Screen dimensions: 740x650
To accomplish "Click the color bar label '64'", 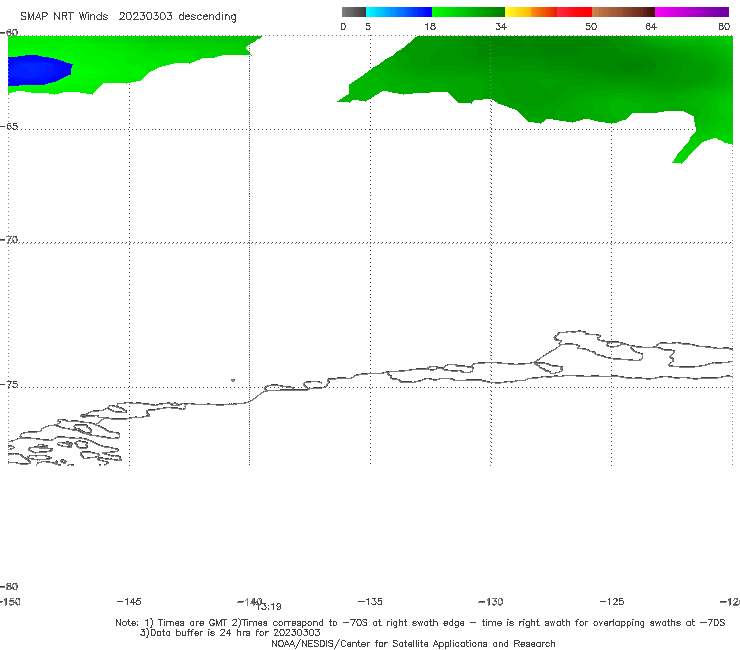I will (651, 27).
